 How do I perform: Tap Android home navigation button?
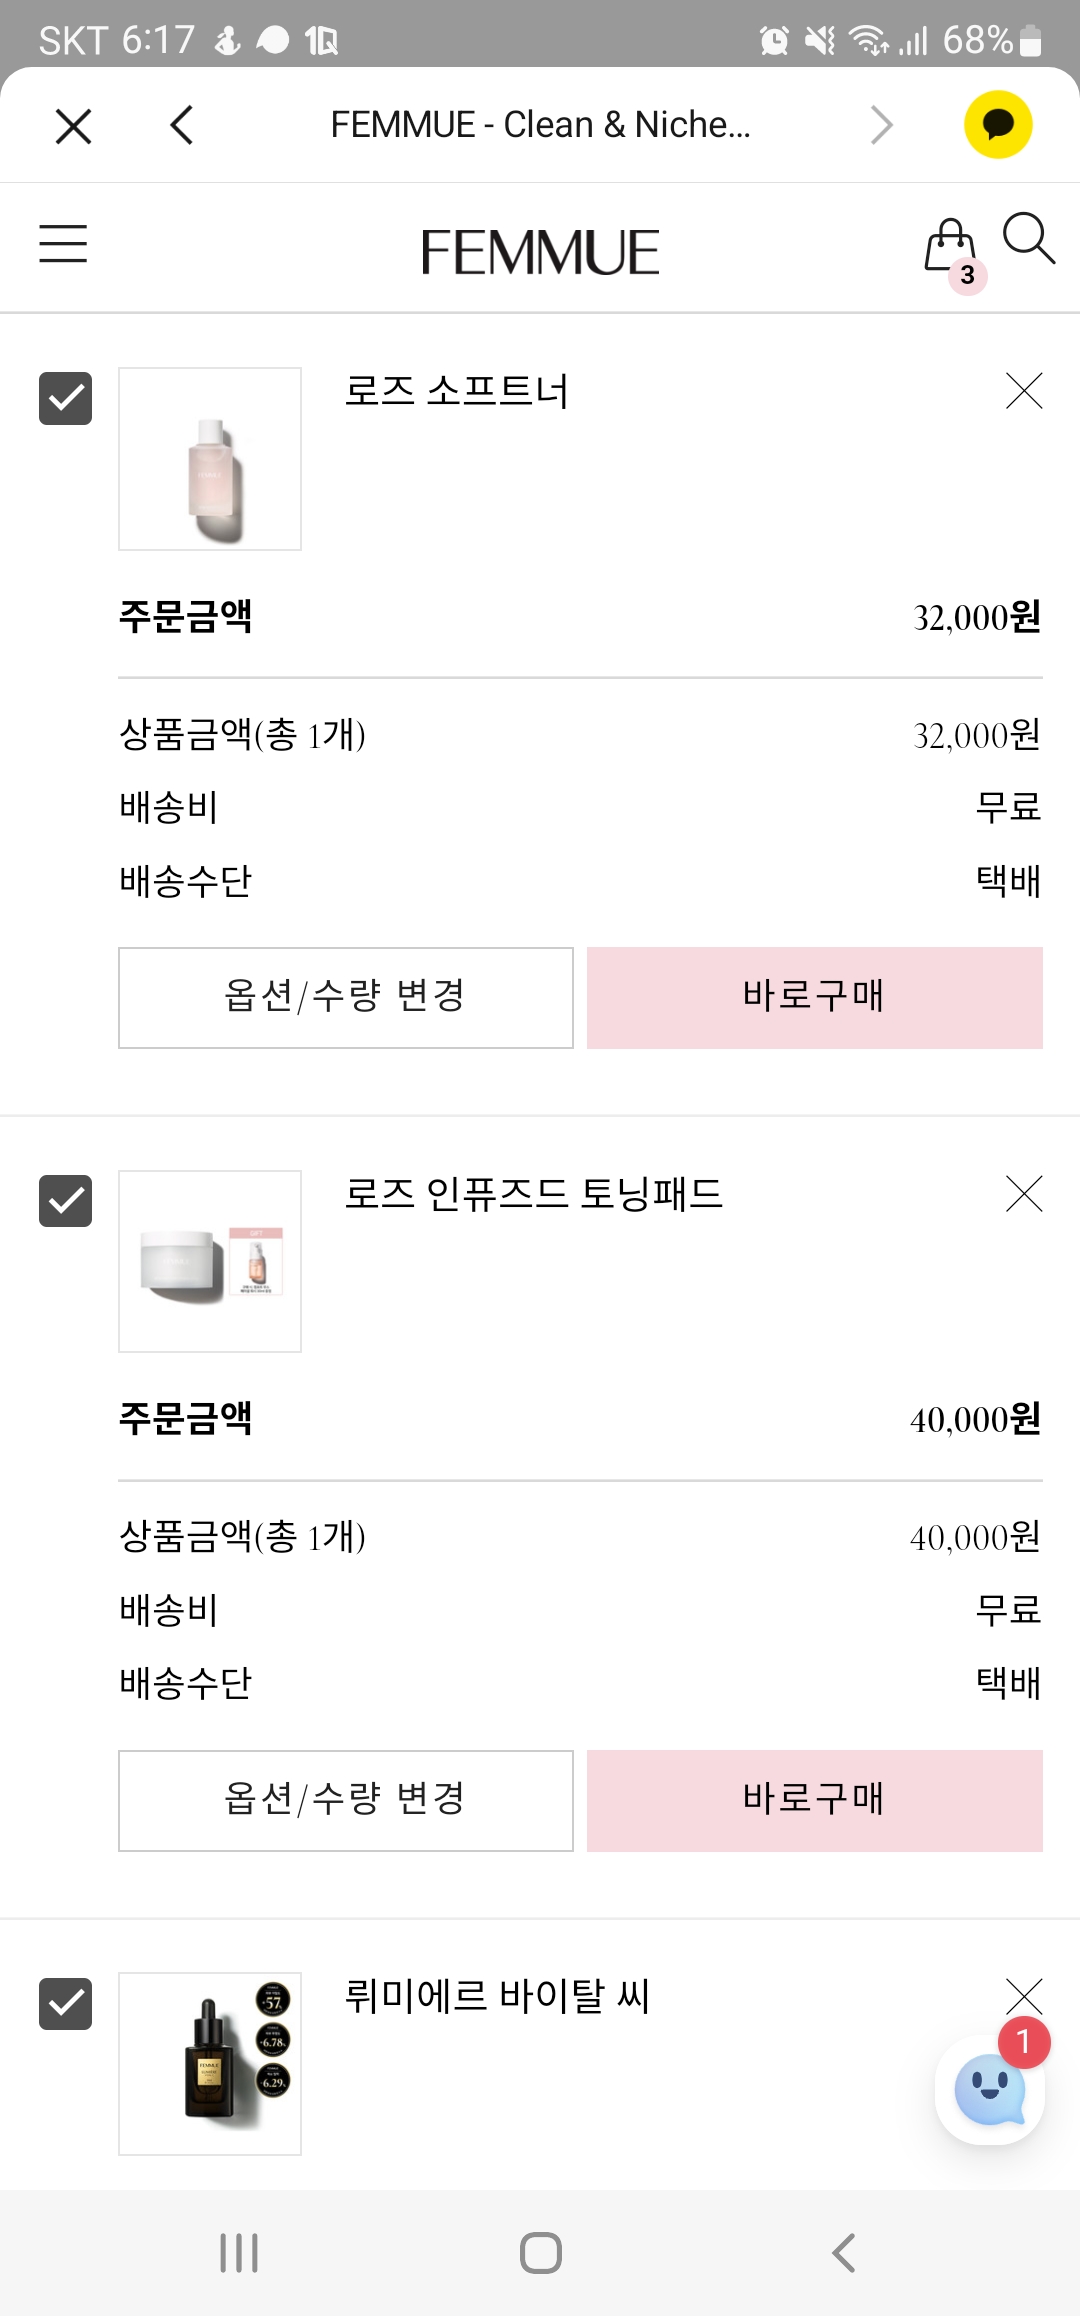[x=541, y=2253]
